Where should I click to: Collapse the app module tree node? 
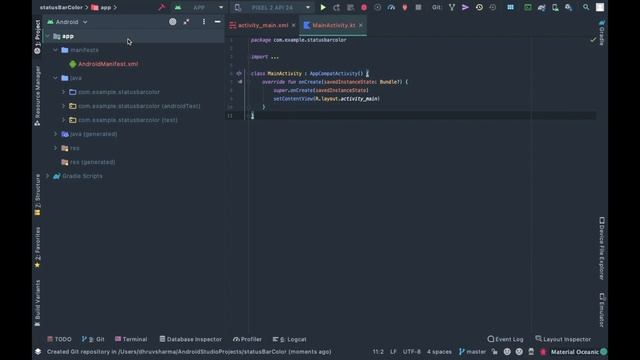47,36
